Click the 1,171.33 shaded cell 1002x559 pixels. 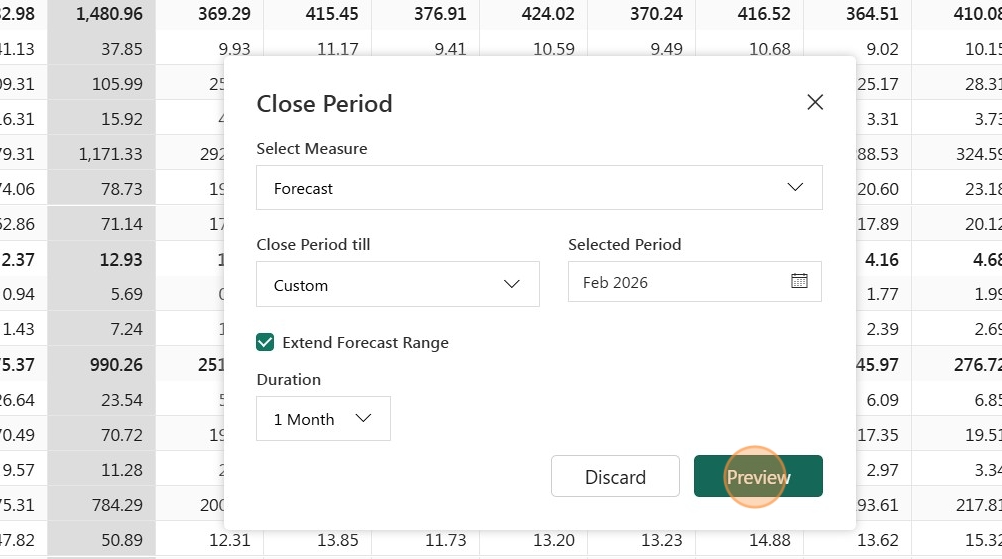click(x=102, y=154)
